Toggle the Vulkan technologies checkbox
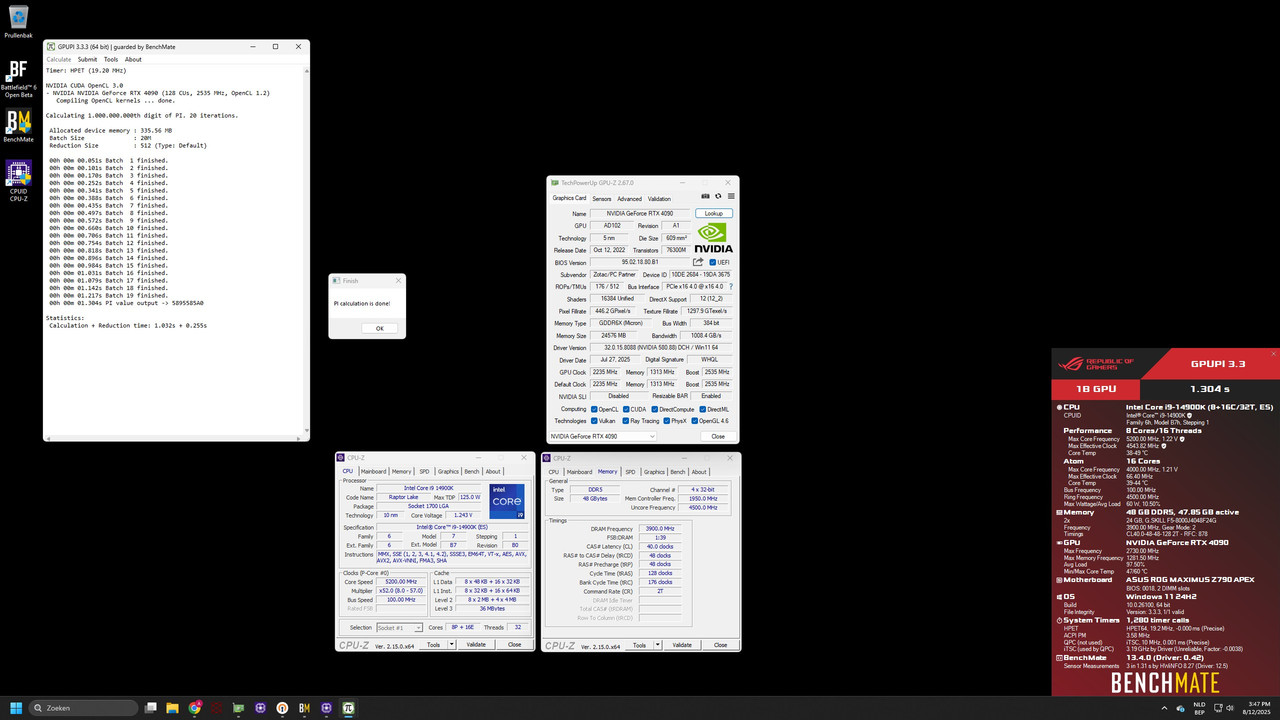The image size is (1280, 720). pyautogui.click(x=595, y=421)
